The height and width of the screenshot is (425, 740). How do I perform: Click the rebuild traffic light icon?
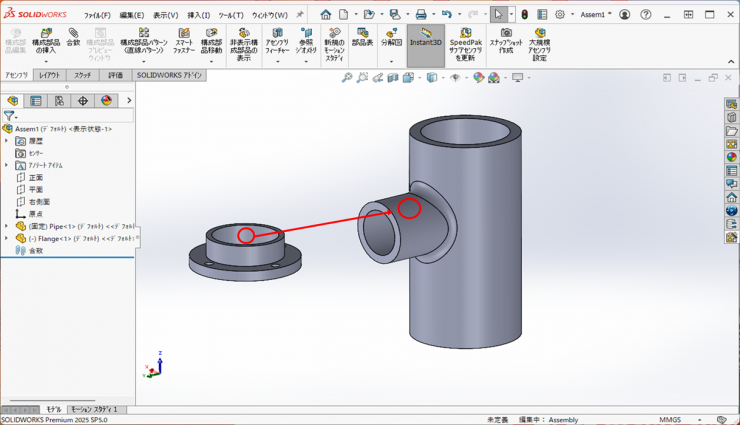[525, 15]
